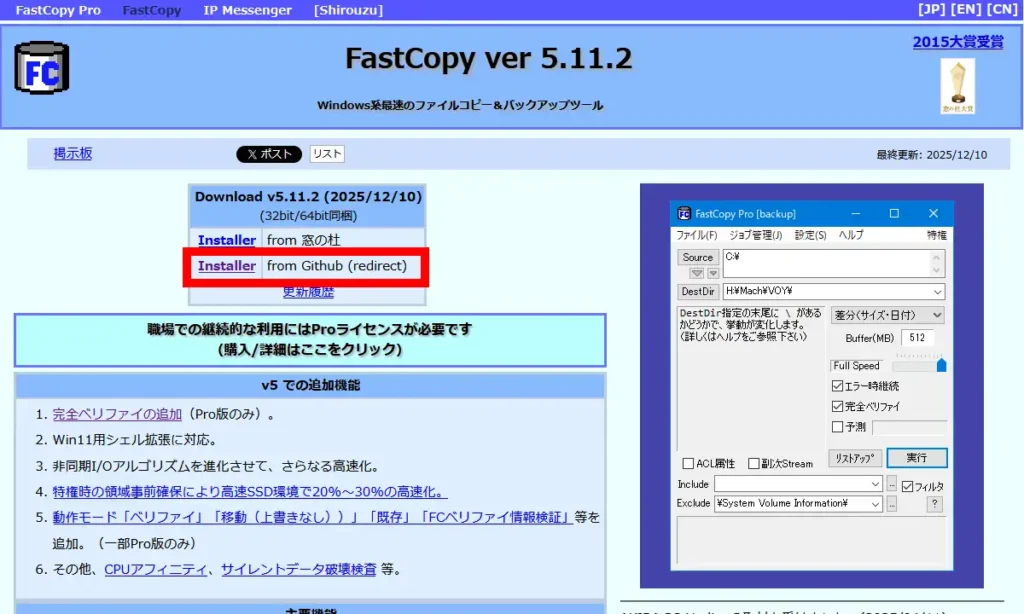The image size is (1024, 614).
Task: Click the ? help icon next to Exclude
Action: point(935,503)
